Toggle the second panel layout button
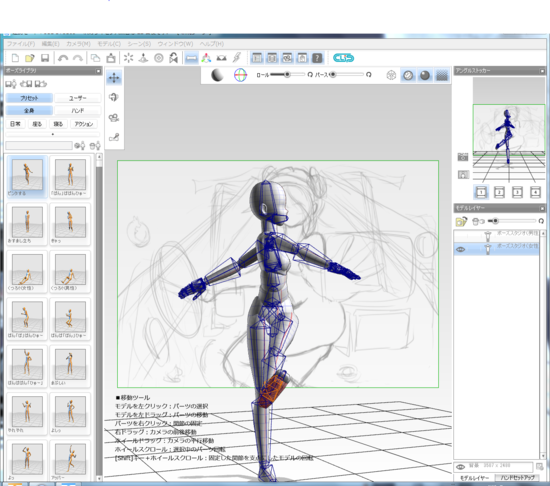The height and width of the screenshot is (486, 550). tap(272, 58)
